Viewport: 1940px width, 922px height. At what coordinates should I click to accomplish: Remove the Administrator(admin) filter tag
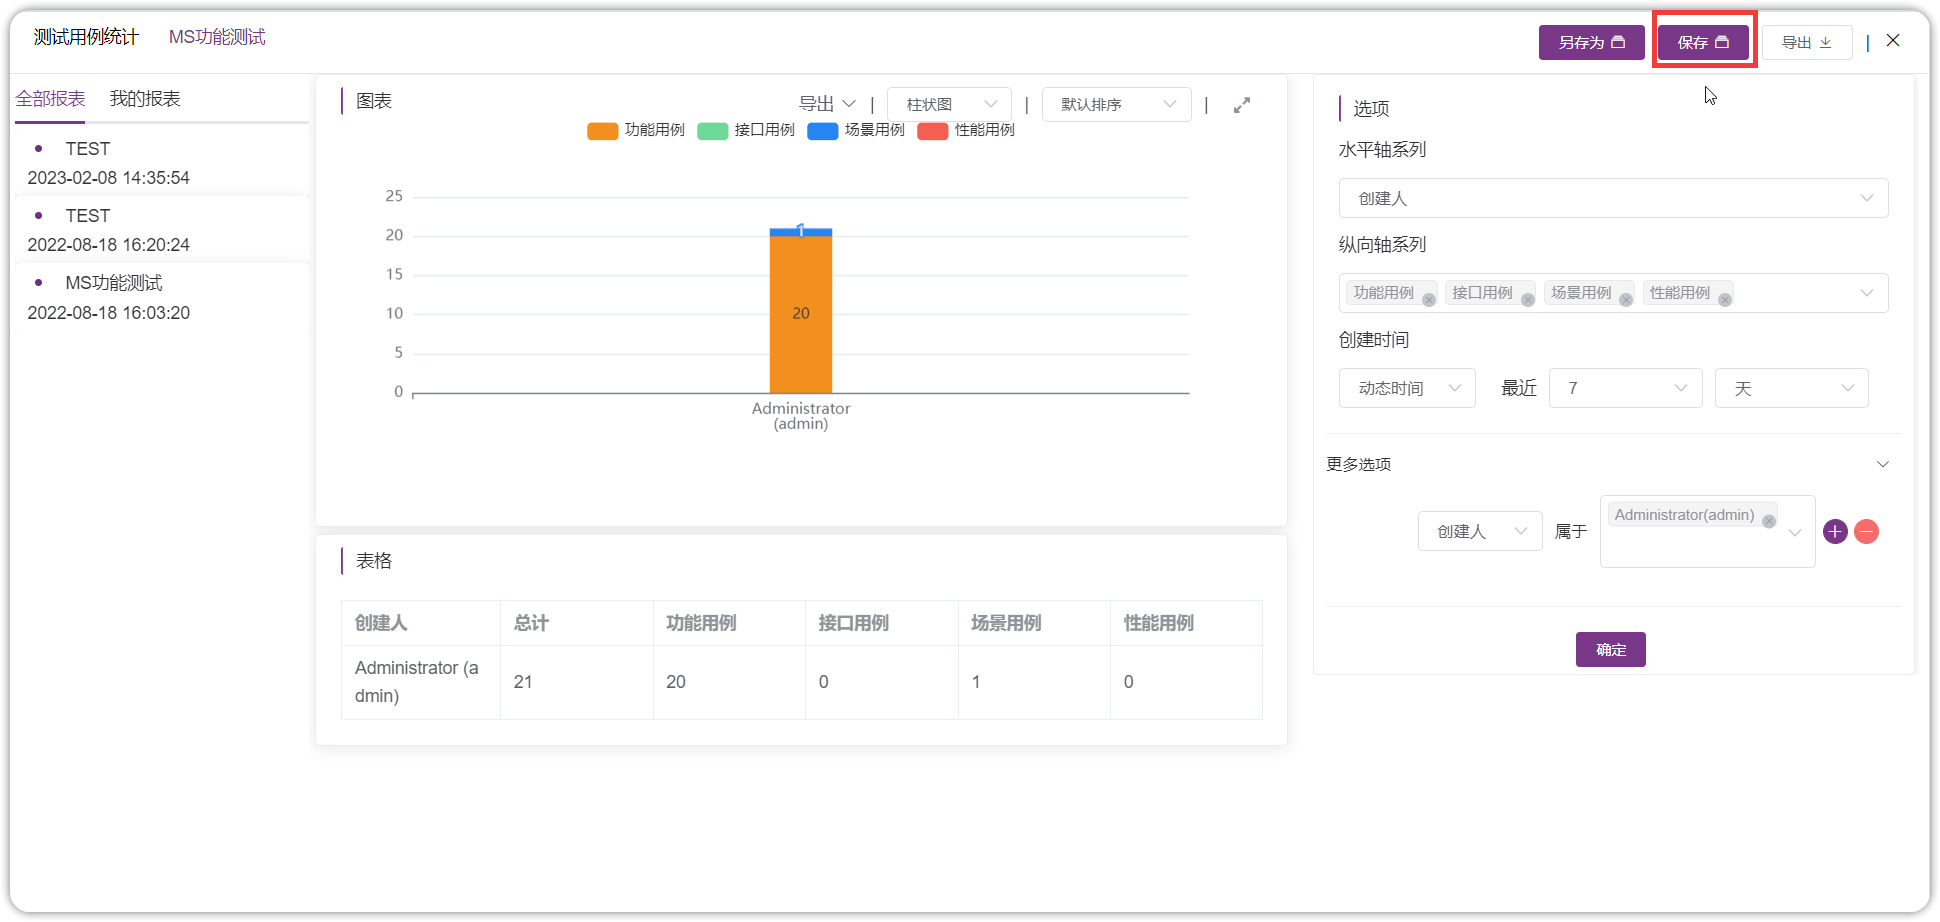pyautogui.click(x=1769, y=521)
